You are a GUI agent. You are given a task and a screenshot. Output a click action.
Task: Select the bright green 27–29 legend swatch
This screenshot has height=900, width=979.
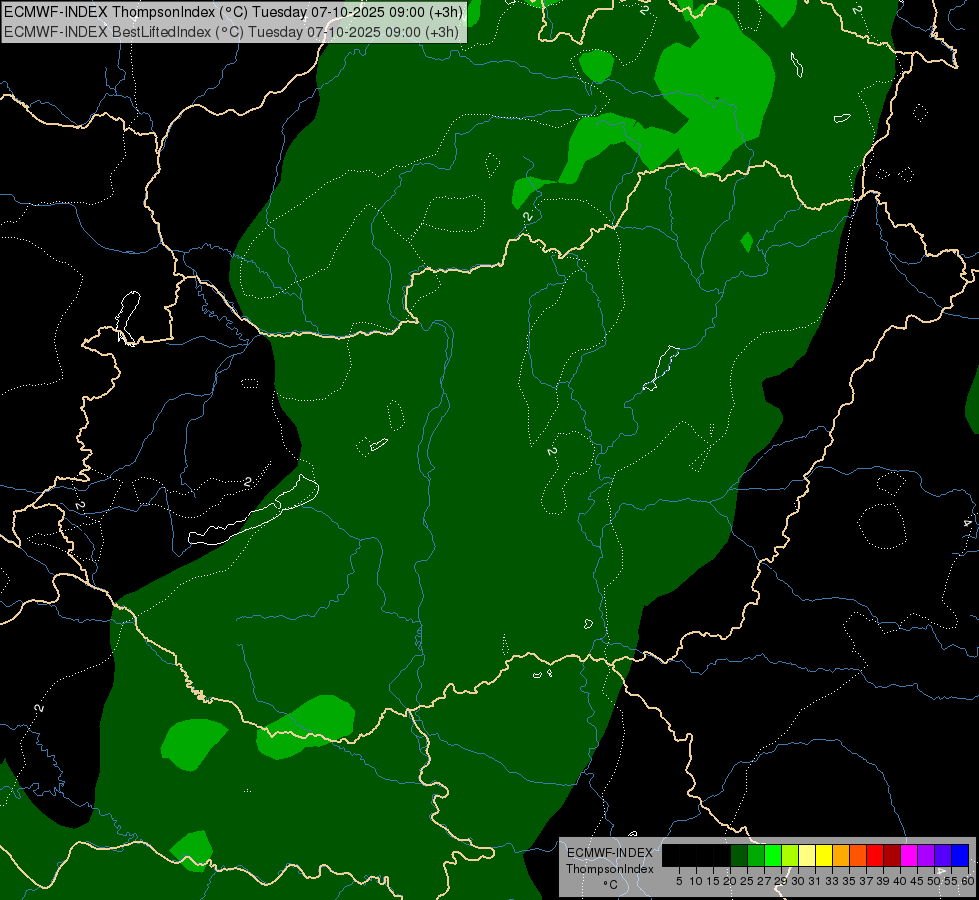point(773,855)
